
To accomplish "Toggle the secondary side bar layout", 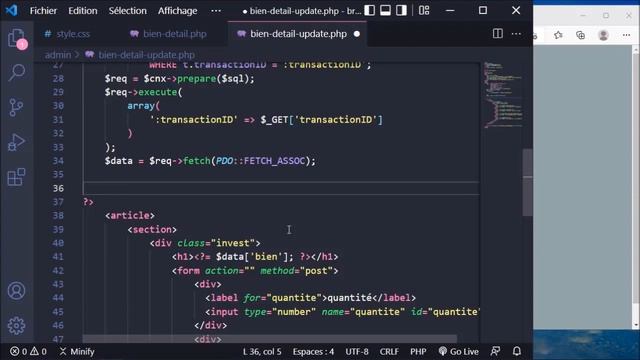I will (401, 10).
